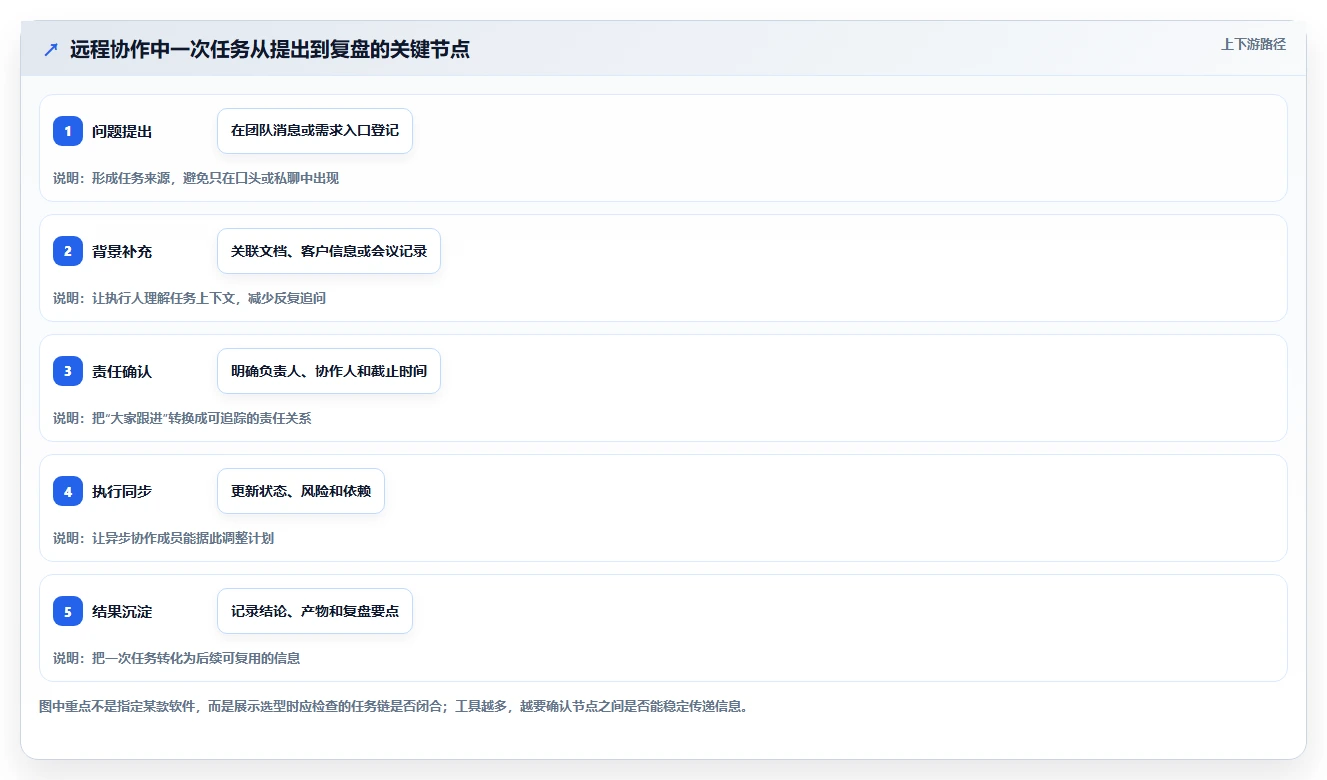
Task: Click the arrow icon beside the title
Action: pyautogui.click(x=51, y=50)
